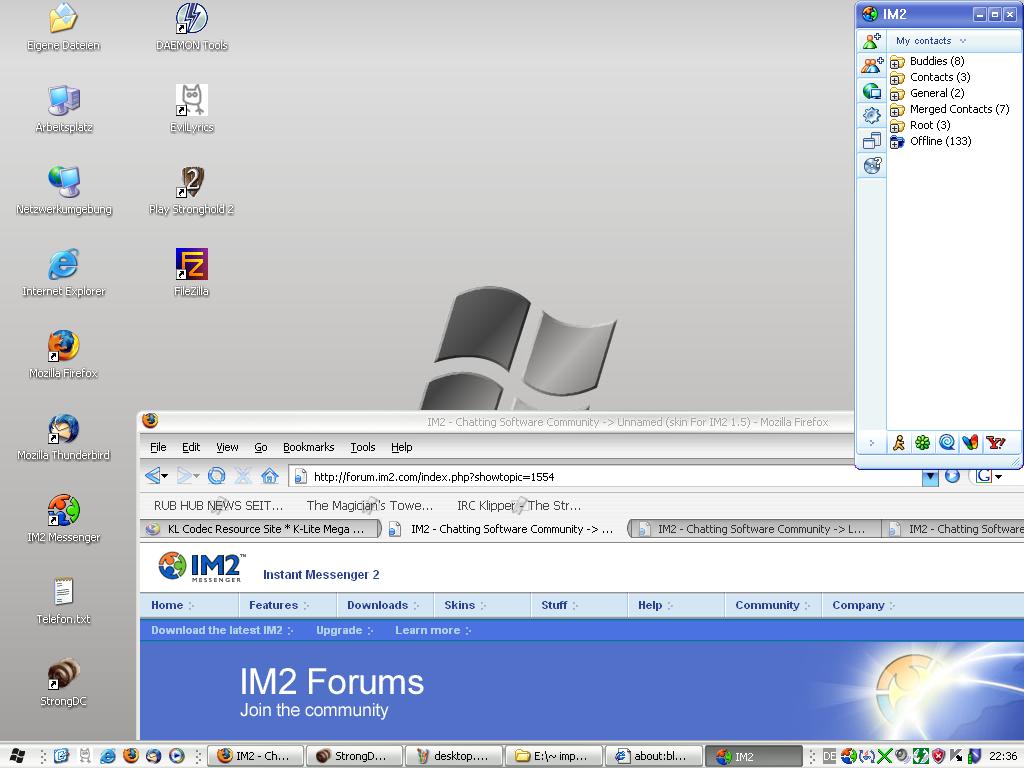Click the add contact icon in IM2

[x=872, y=41]
